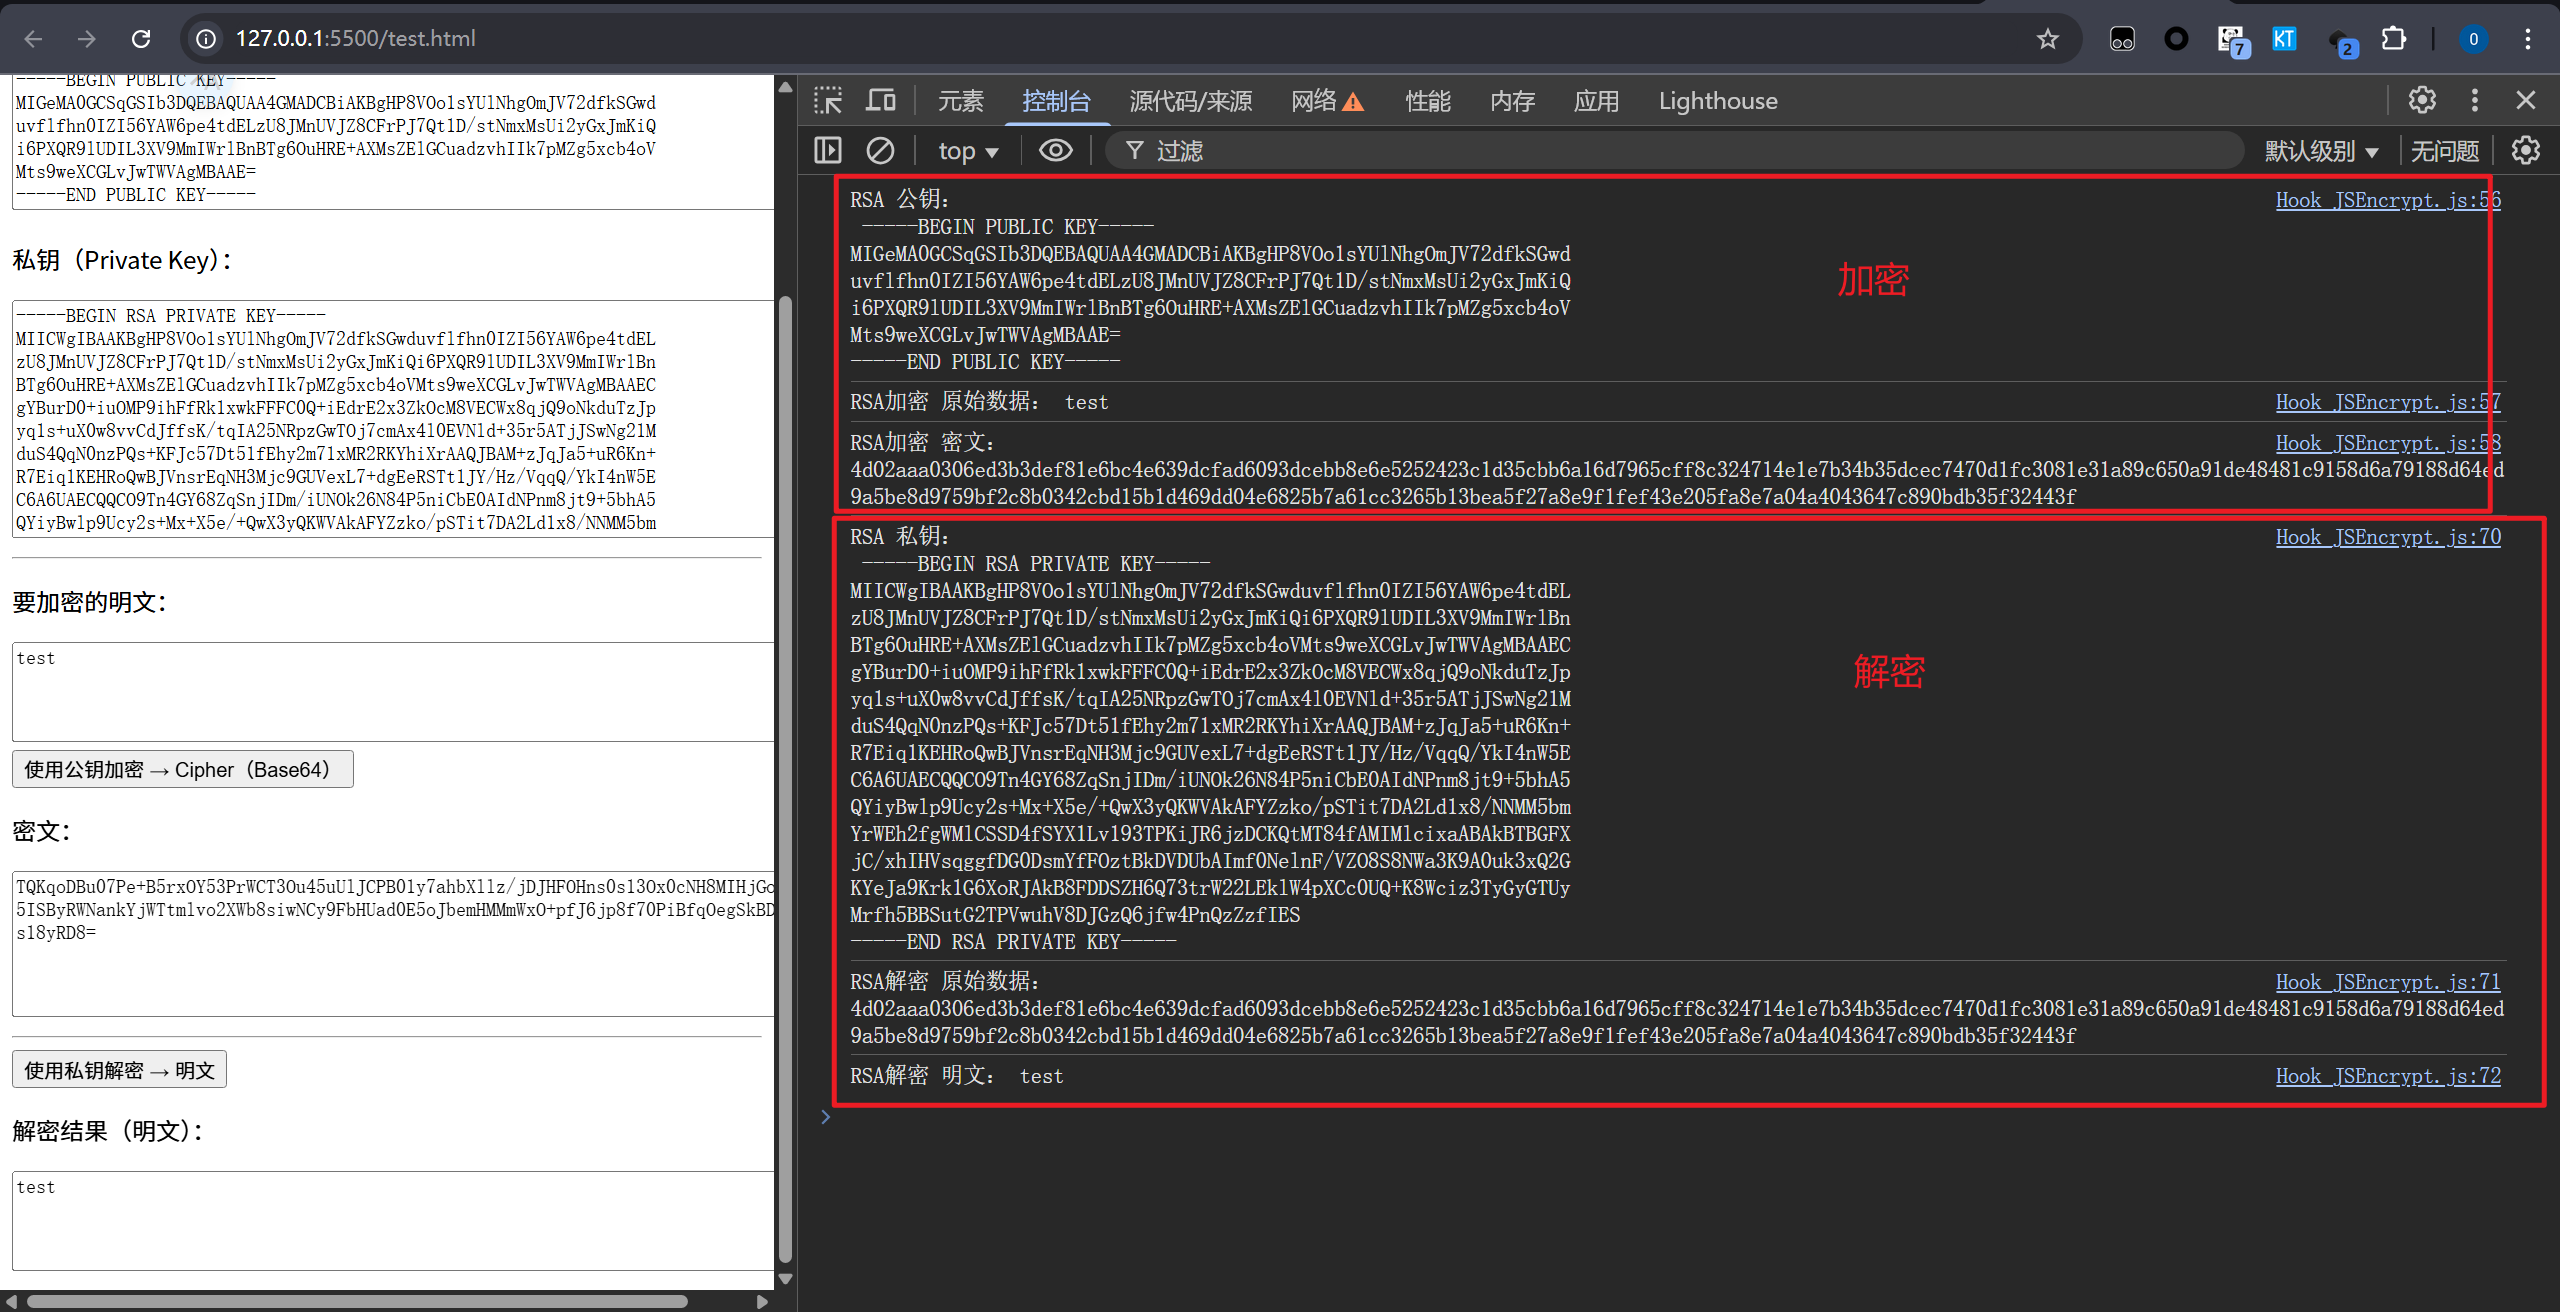Screen dimensions: 2560x1312
Task: Clear the console with the ban icon
Action: coord(880,151)
